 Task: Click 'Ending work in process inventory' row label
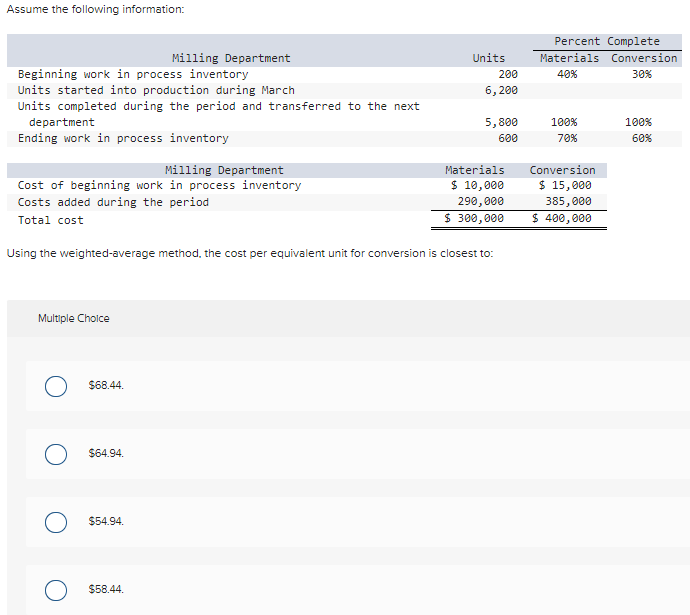click(123, 138)
